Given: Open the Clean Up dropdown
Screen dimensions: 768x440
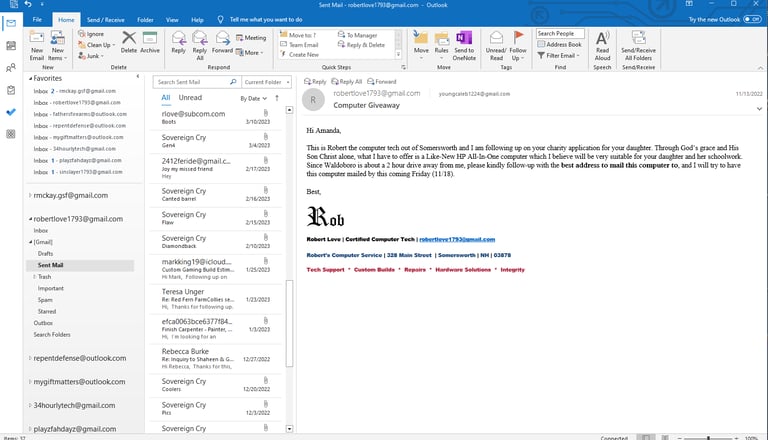Looking at the screenshot, I should point(96,45).
